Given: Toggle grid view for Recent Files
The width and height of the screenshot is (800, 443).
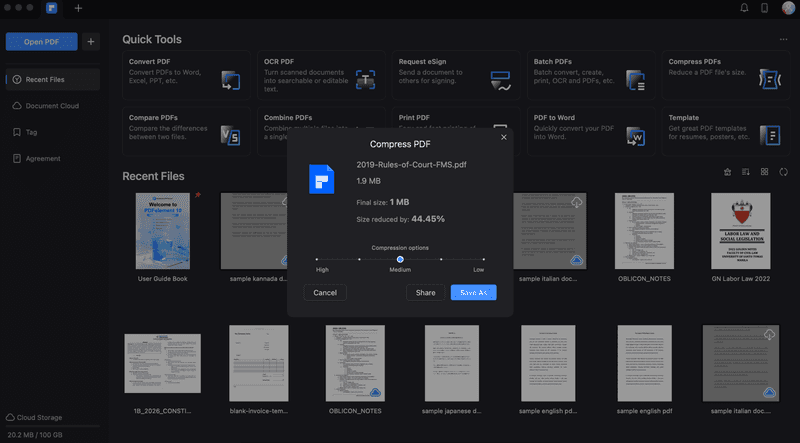Looking at the screenshot, I should pyautogui.click(x=765, y=172).
